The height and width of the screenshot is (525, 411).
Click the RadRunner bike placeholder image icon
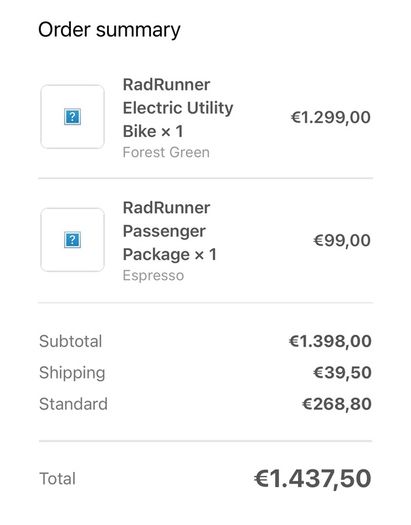pyautogui.click(x=72, y=117)
